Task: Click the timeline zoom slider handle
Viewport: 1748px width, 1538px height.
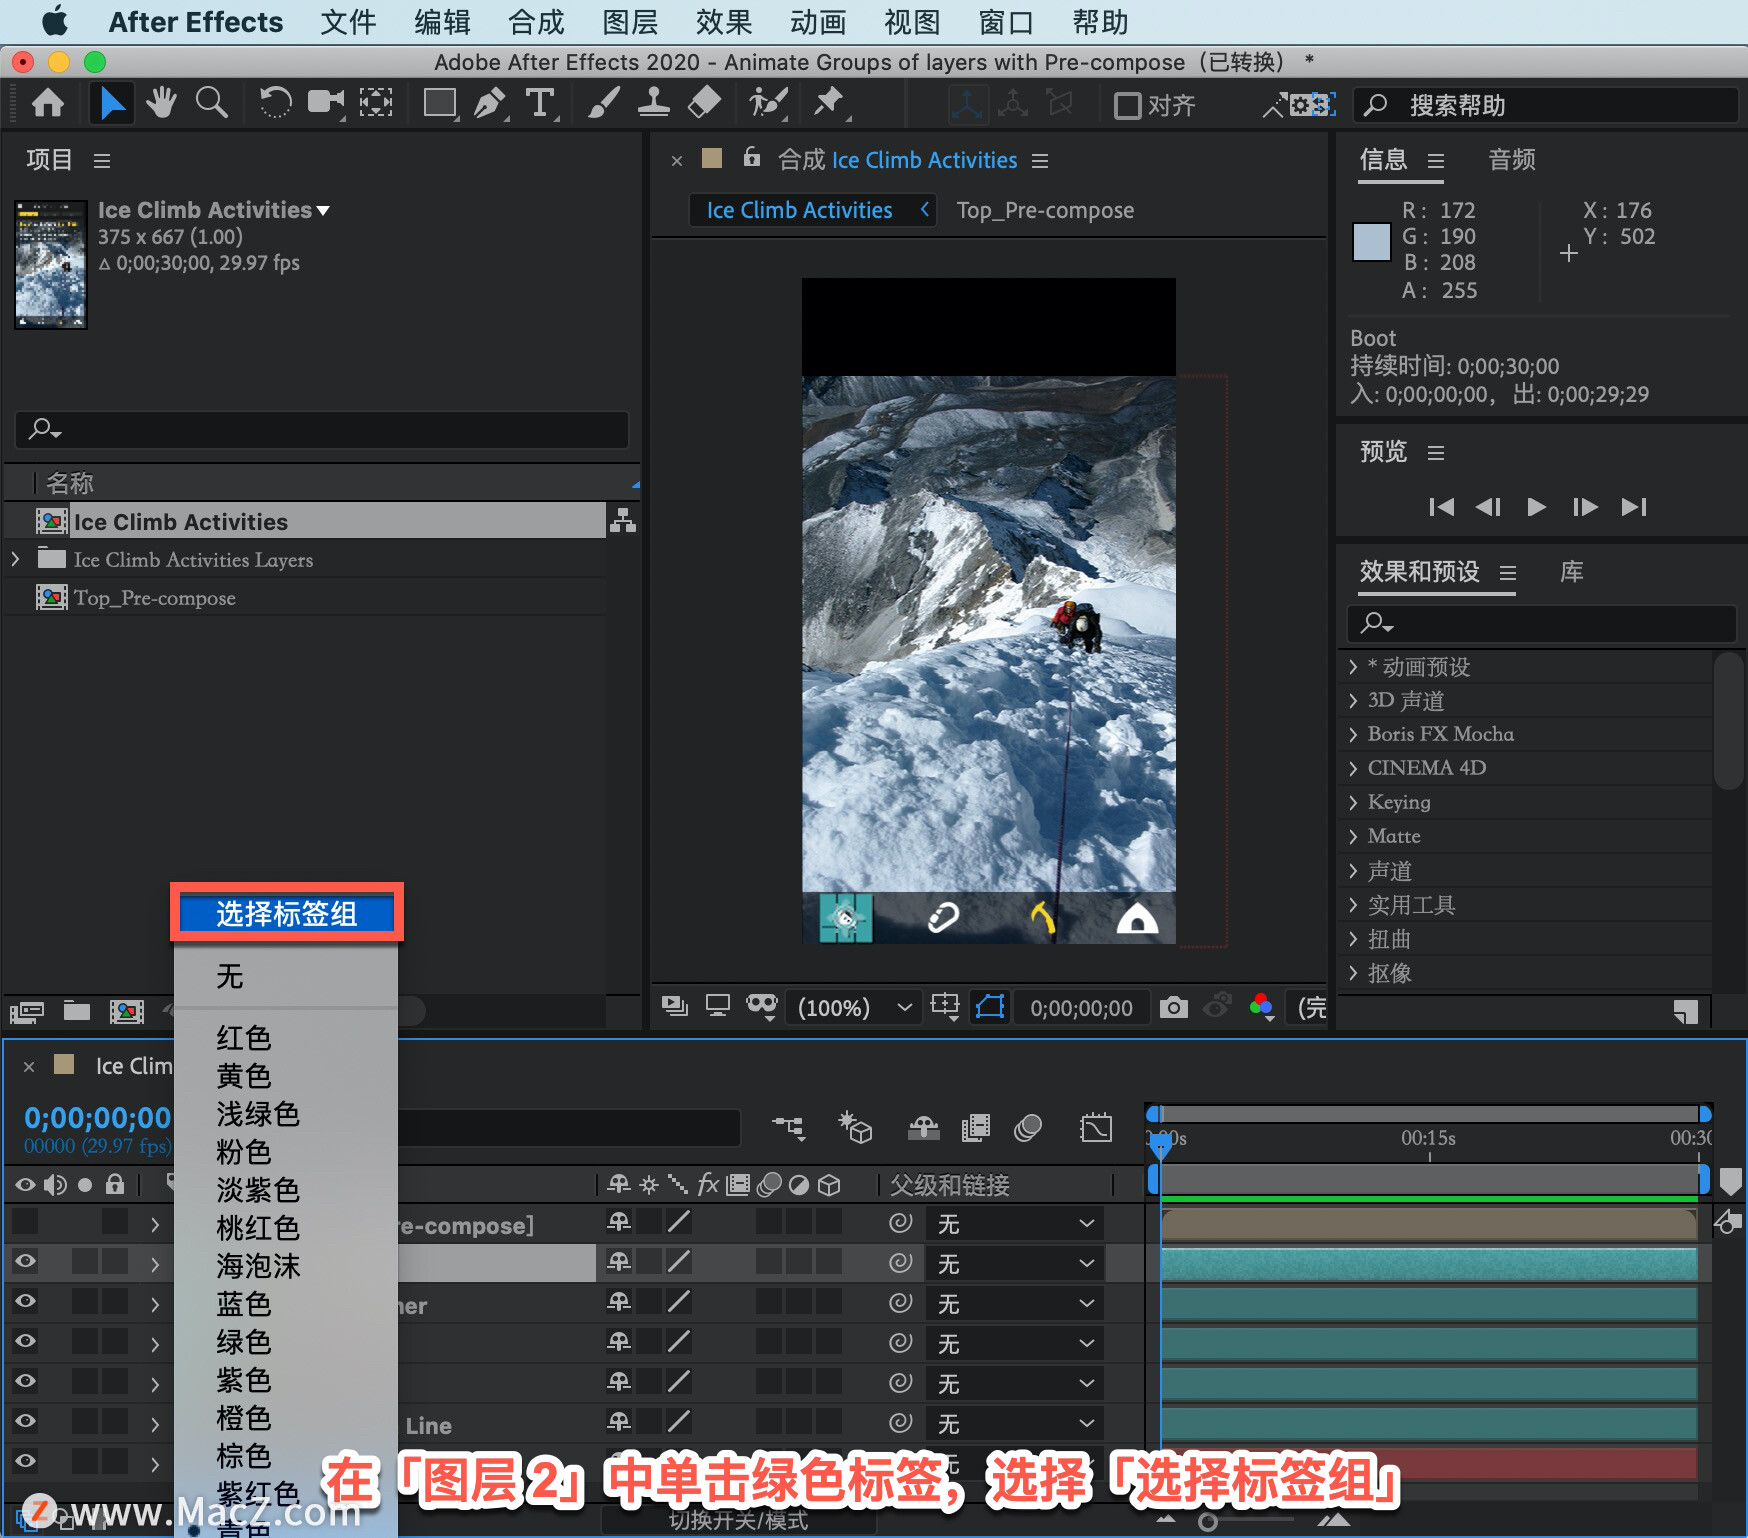Action: (x=1208, y=1522)
